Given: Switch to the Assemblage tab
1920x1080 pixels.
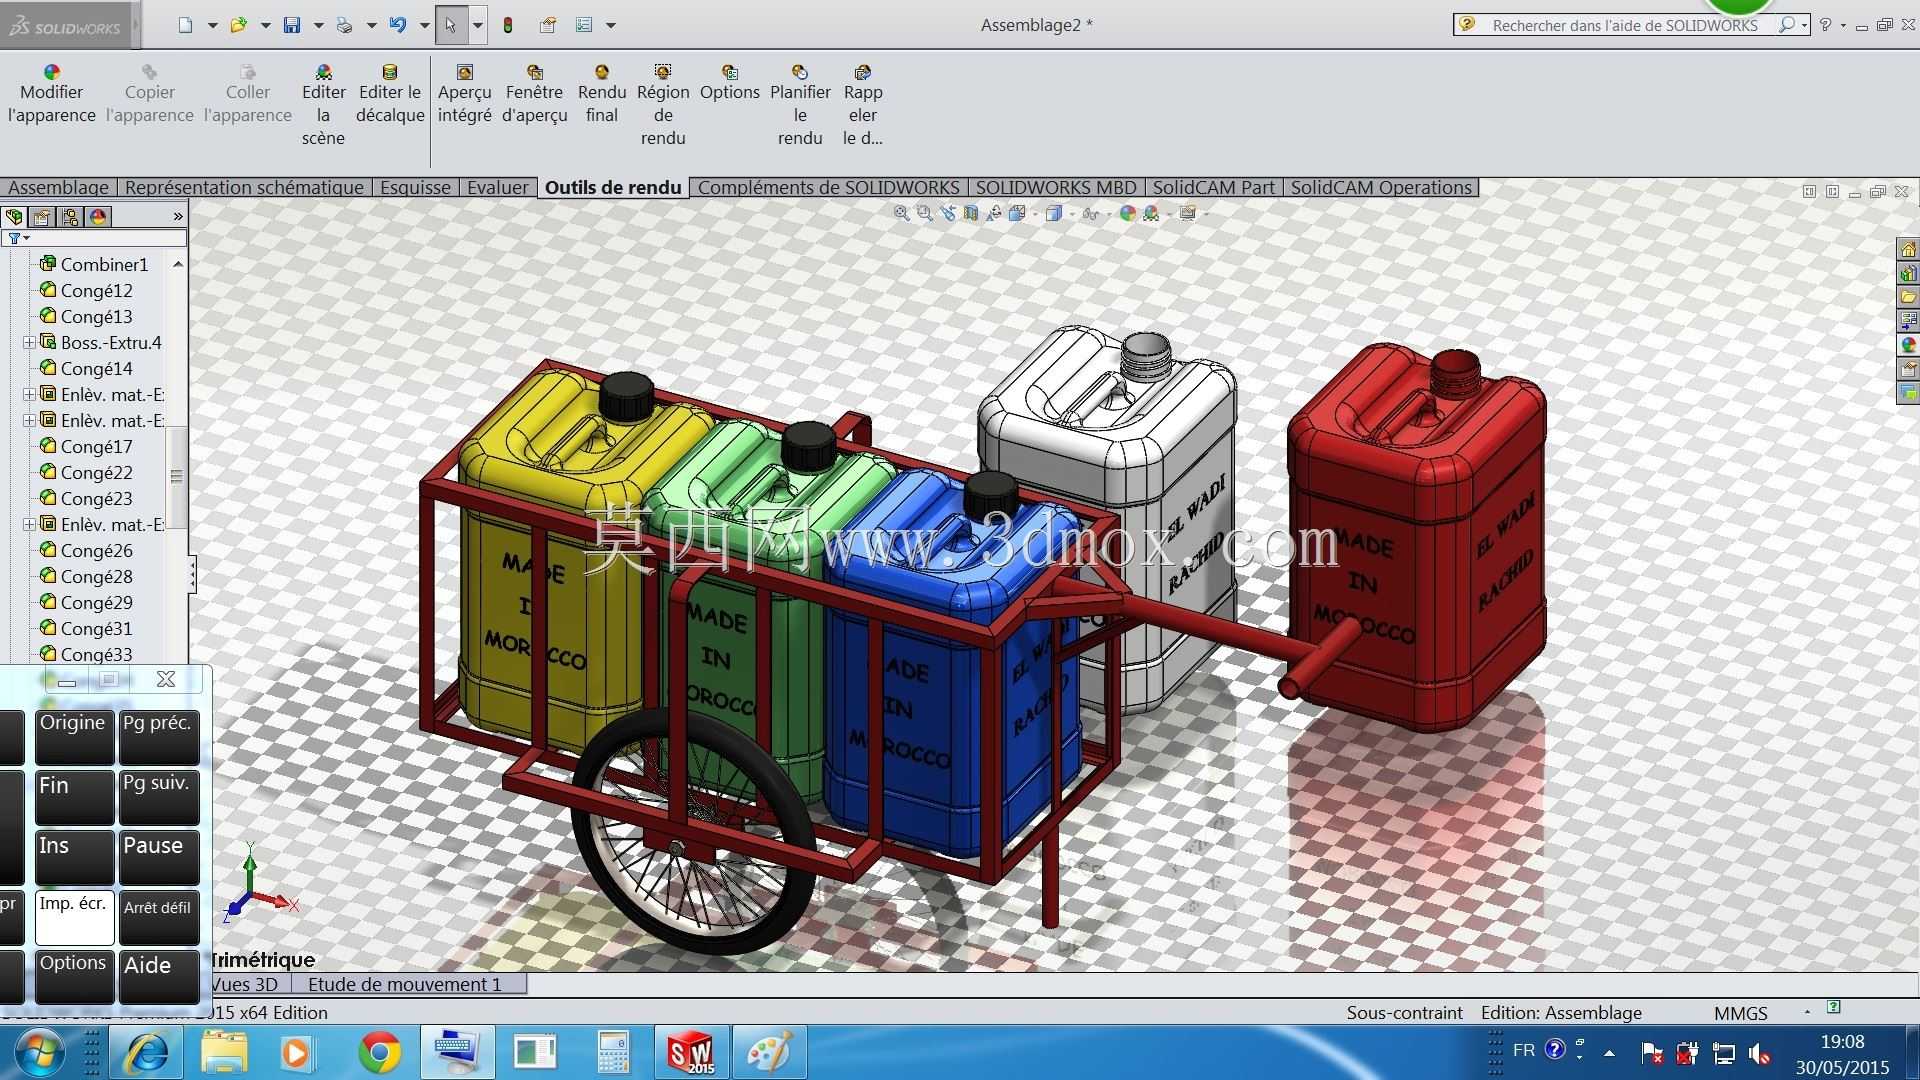Looking at the screenshot, I should click(58, 187).
